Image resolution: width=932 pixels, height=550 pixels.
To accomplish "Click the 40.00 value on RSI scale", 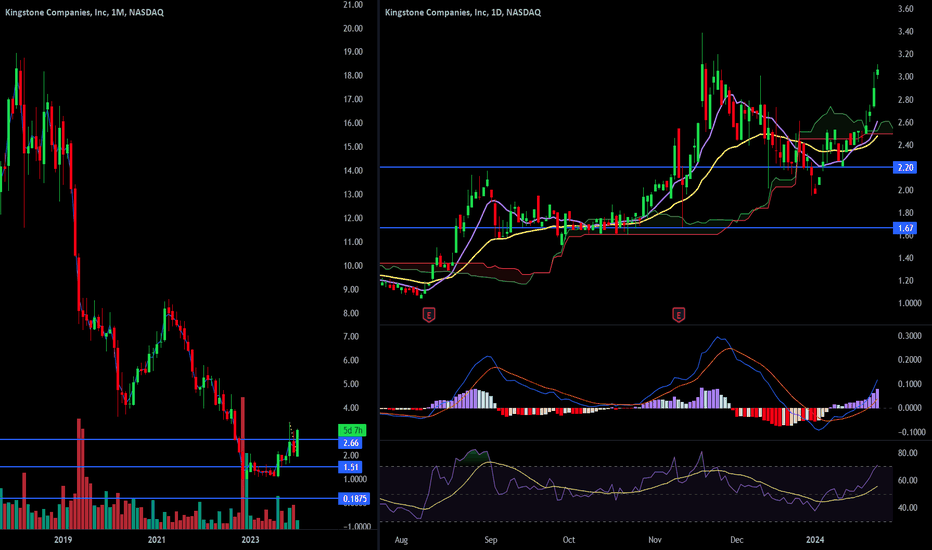I will click(907, 508).
